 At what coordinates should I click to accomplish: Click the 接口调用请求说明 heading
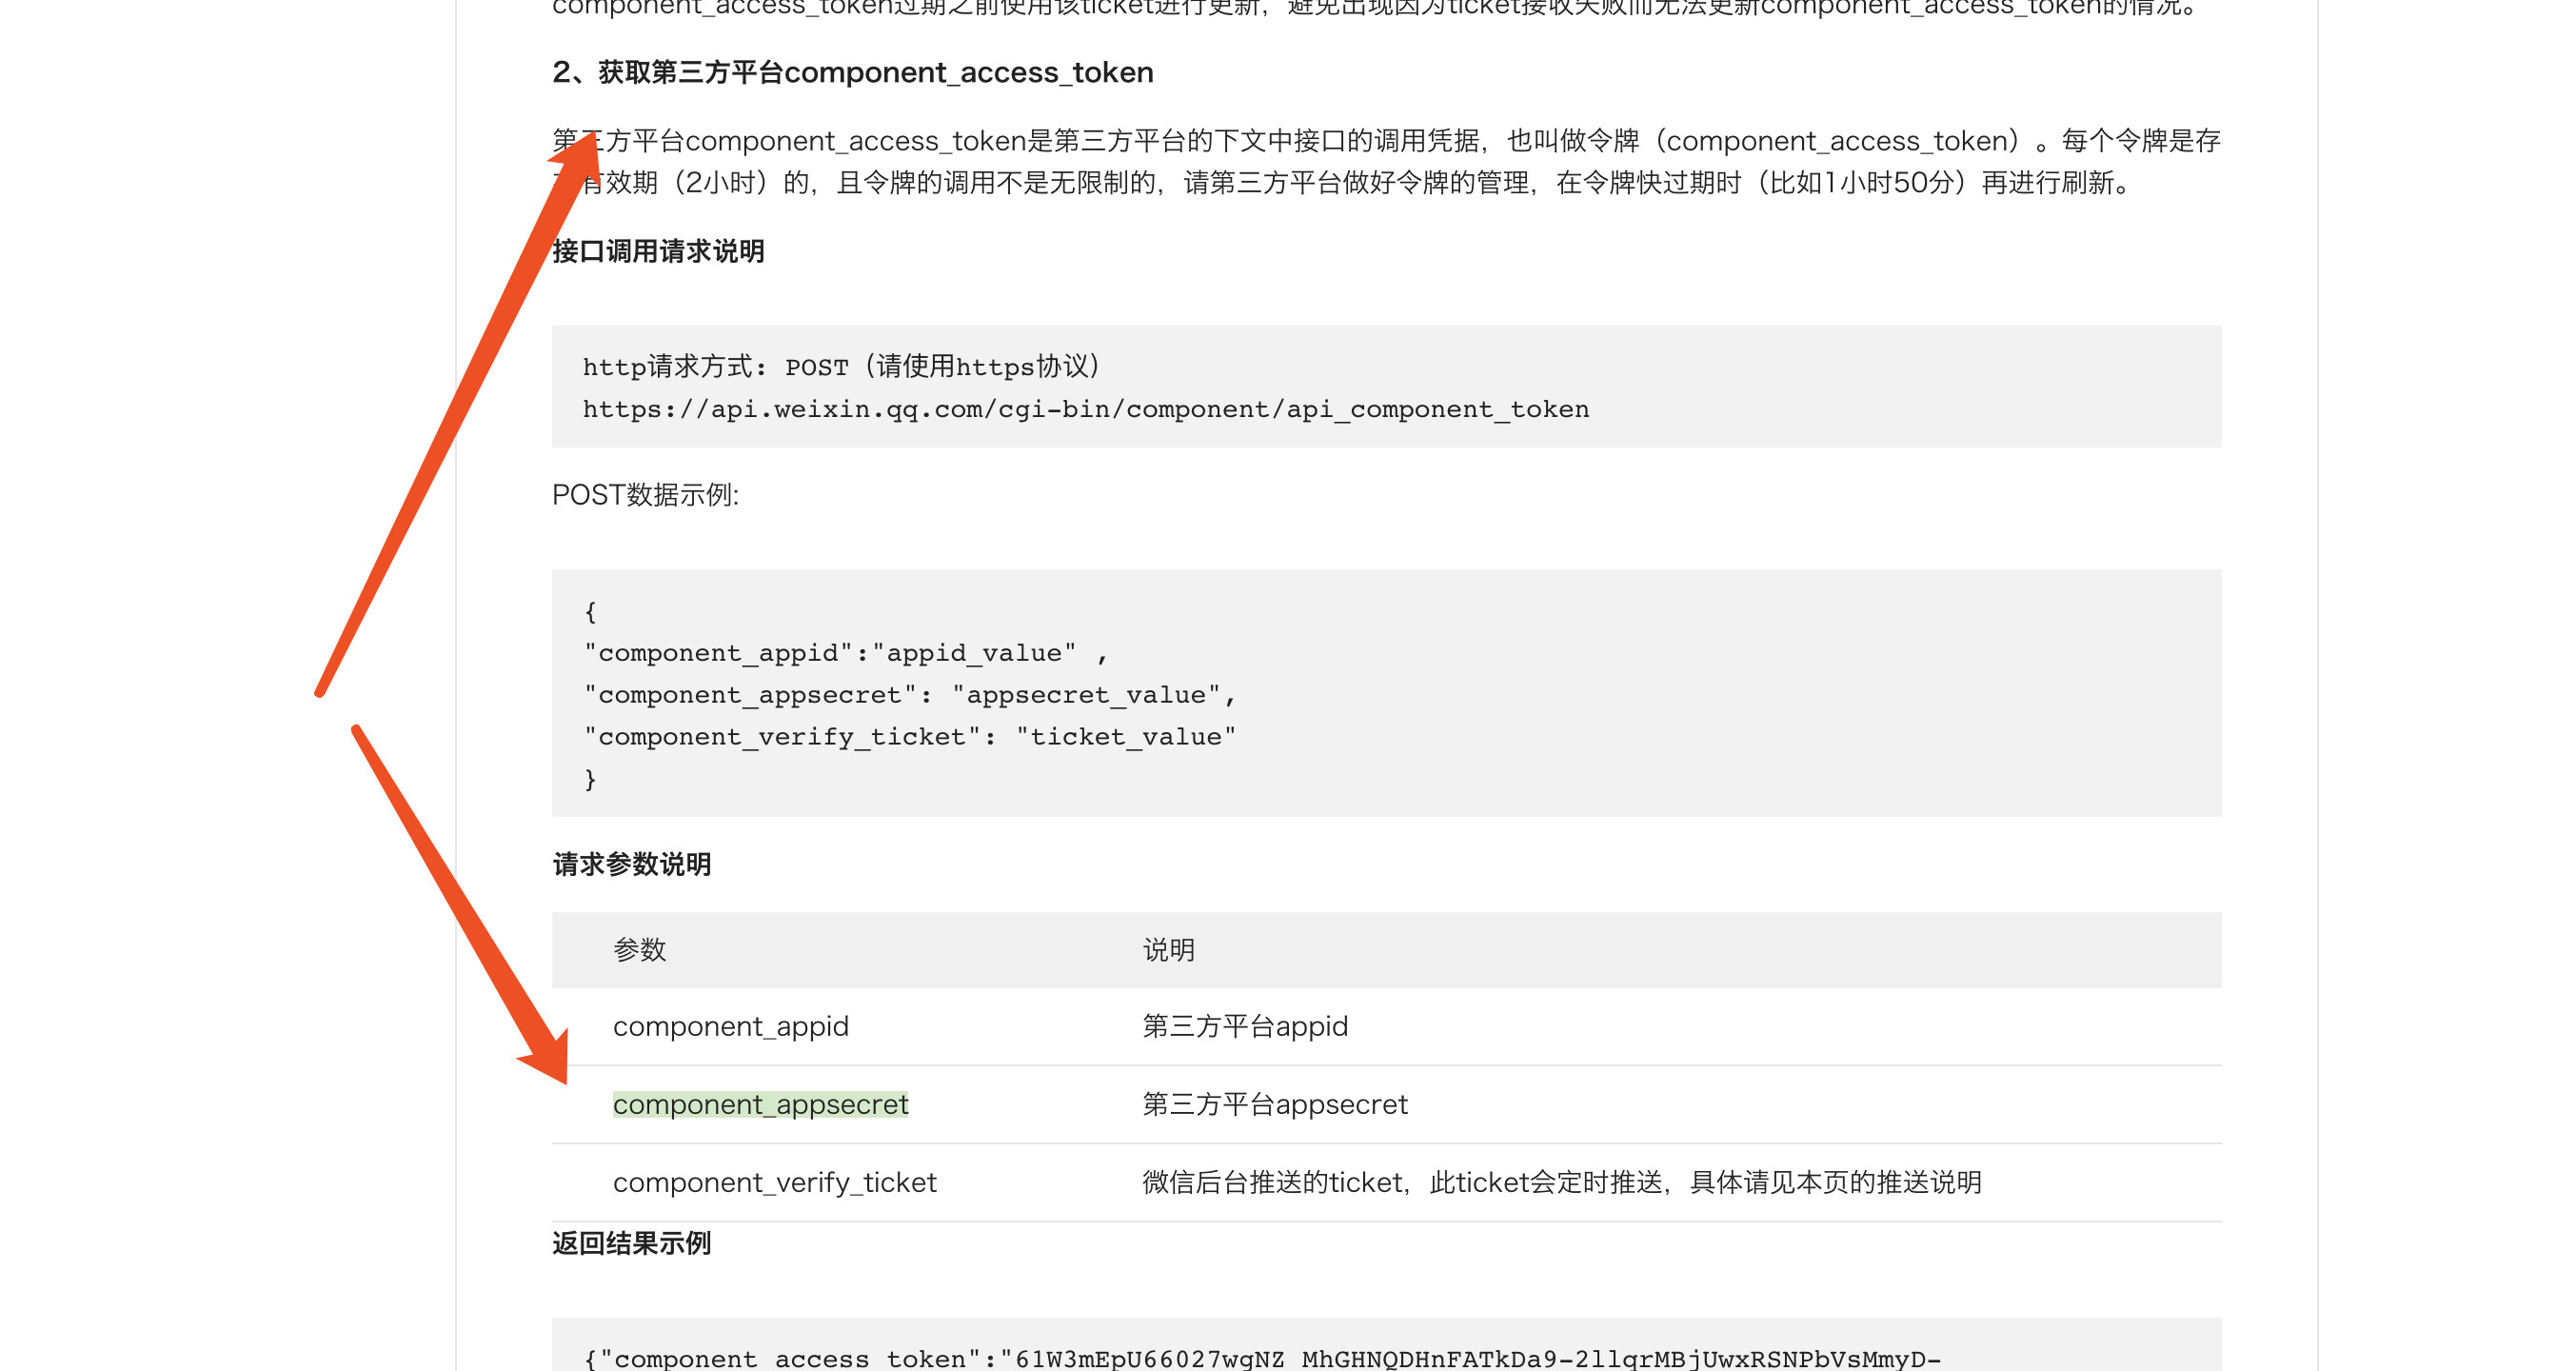click(x=658, y=251)
